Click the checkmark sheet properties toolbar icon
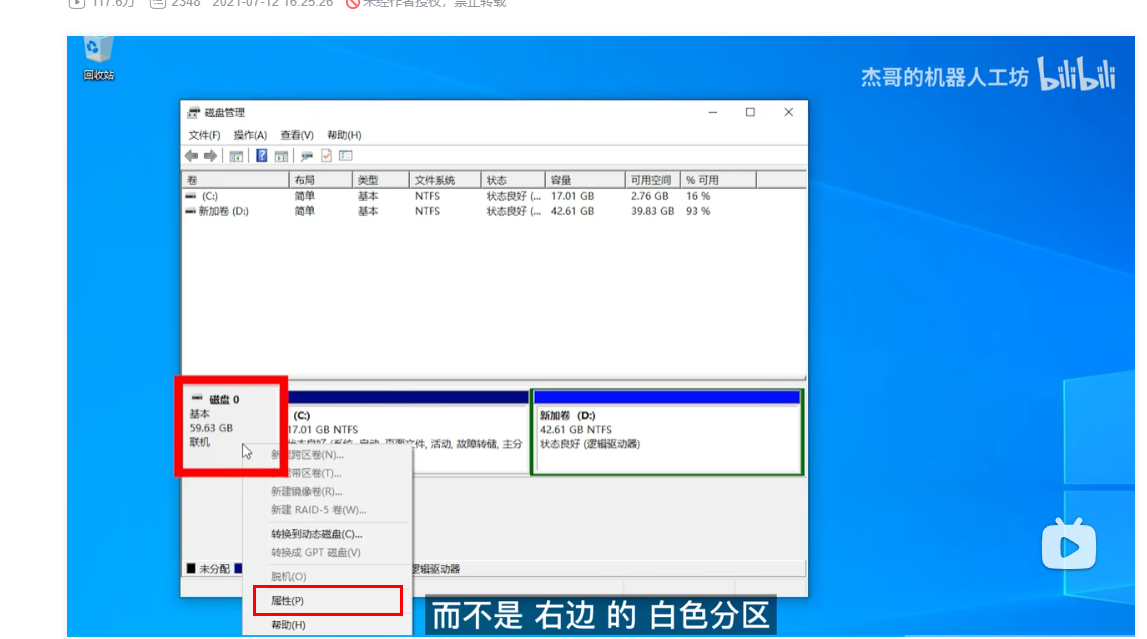The image size is (1147, 639). (x=326, y=156)
